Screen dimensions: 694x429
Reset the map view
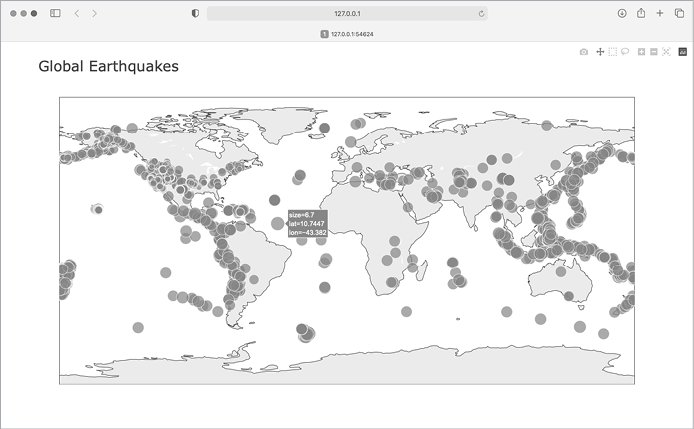coord(665,51)
